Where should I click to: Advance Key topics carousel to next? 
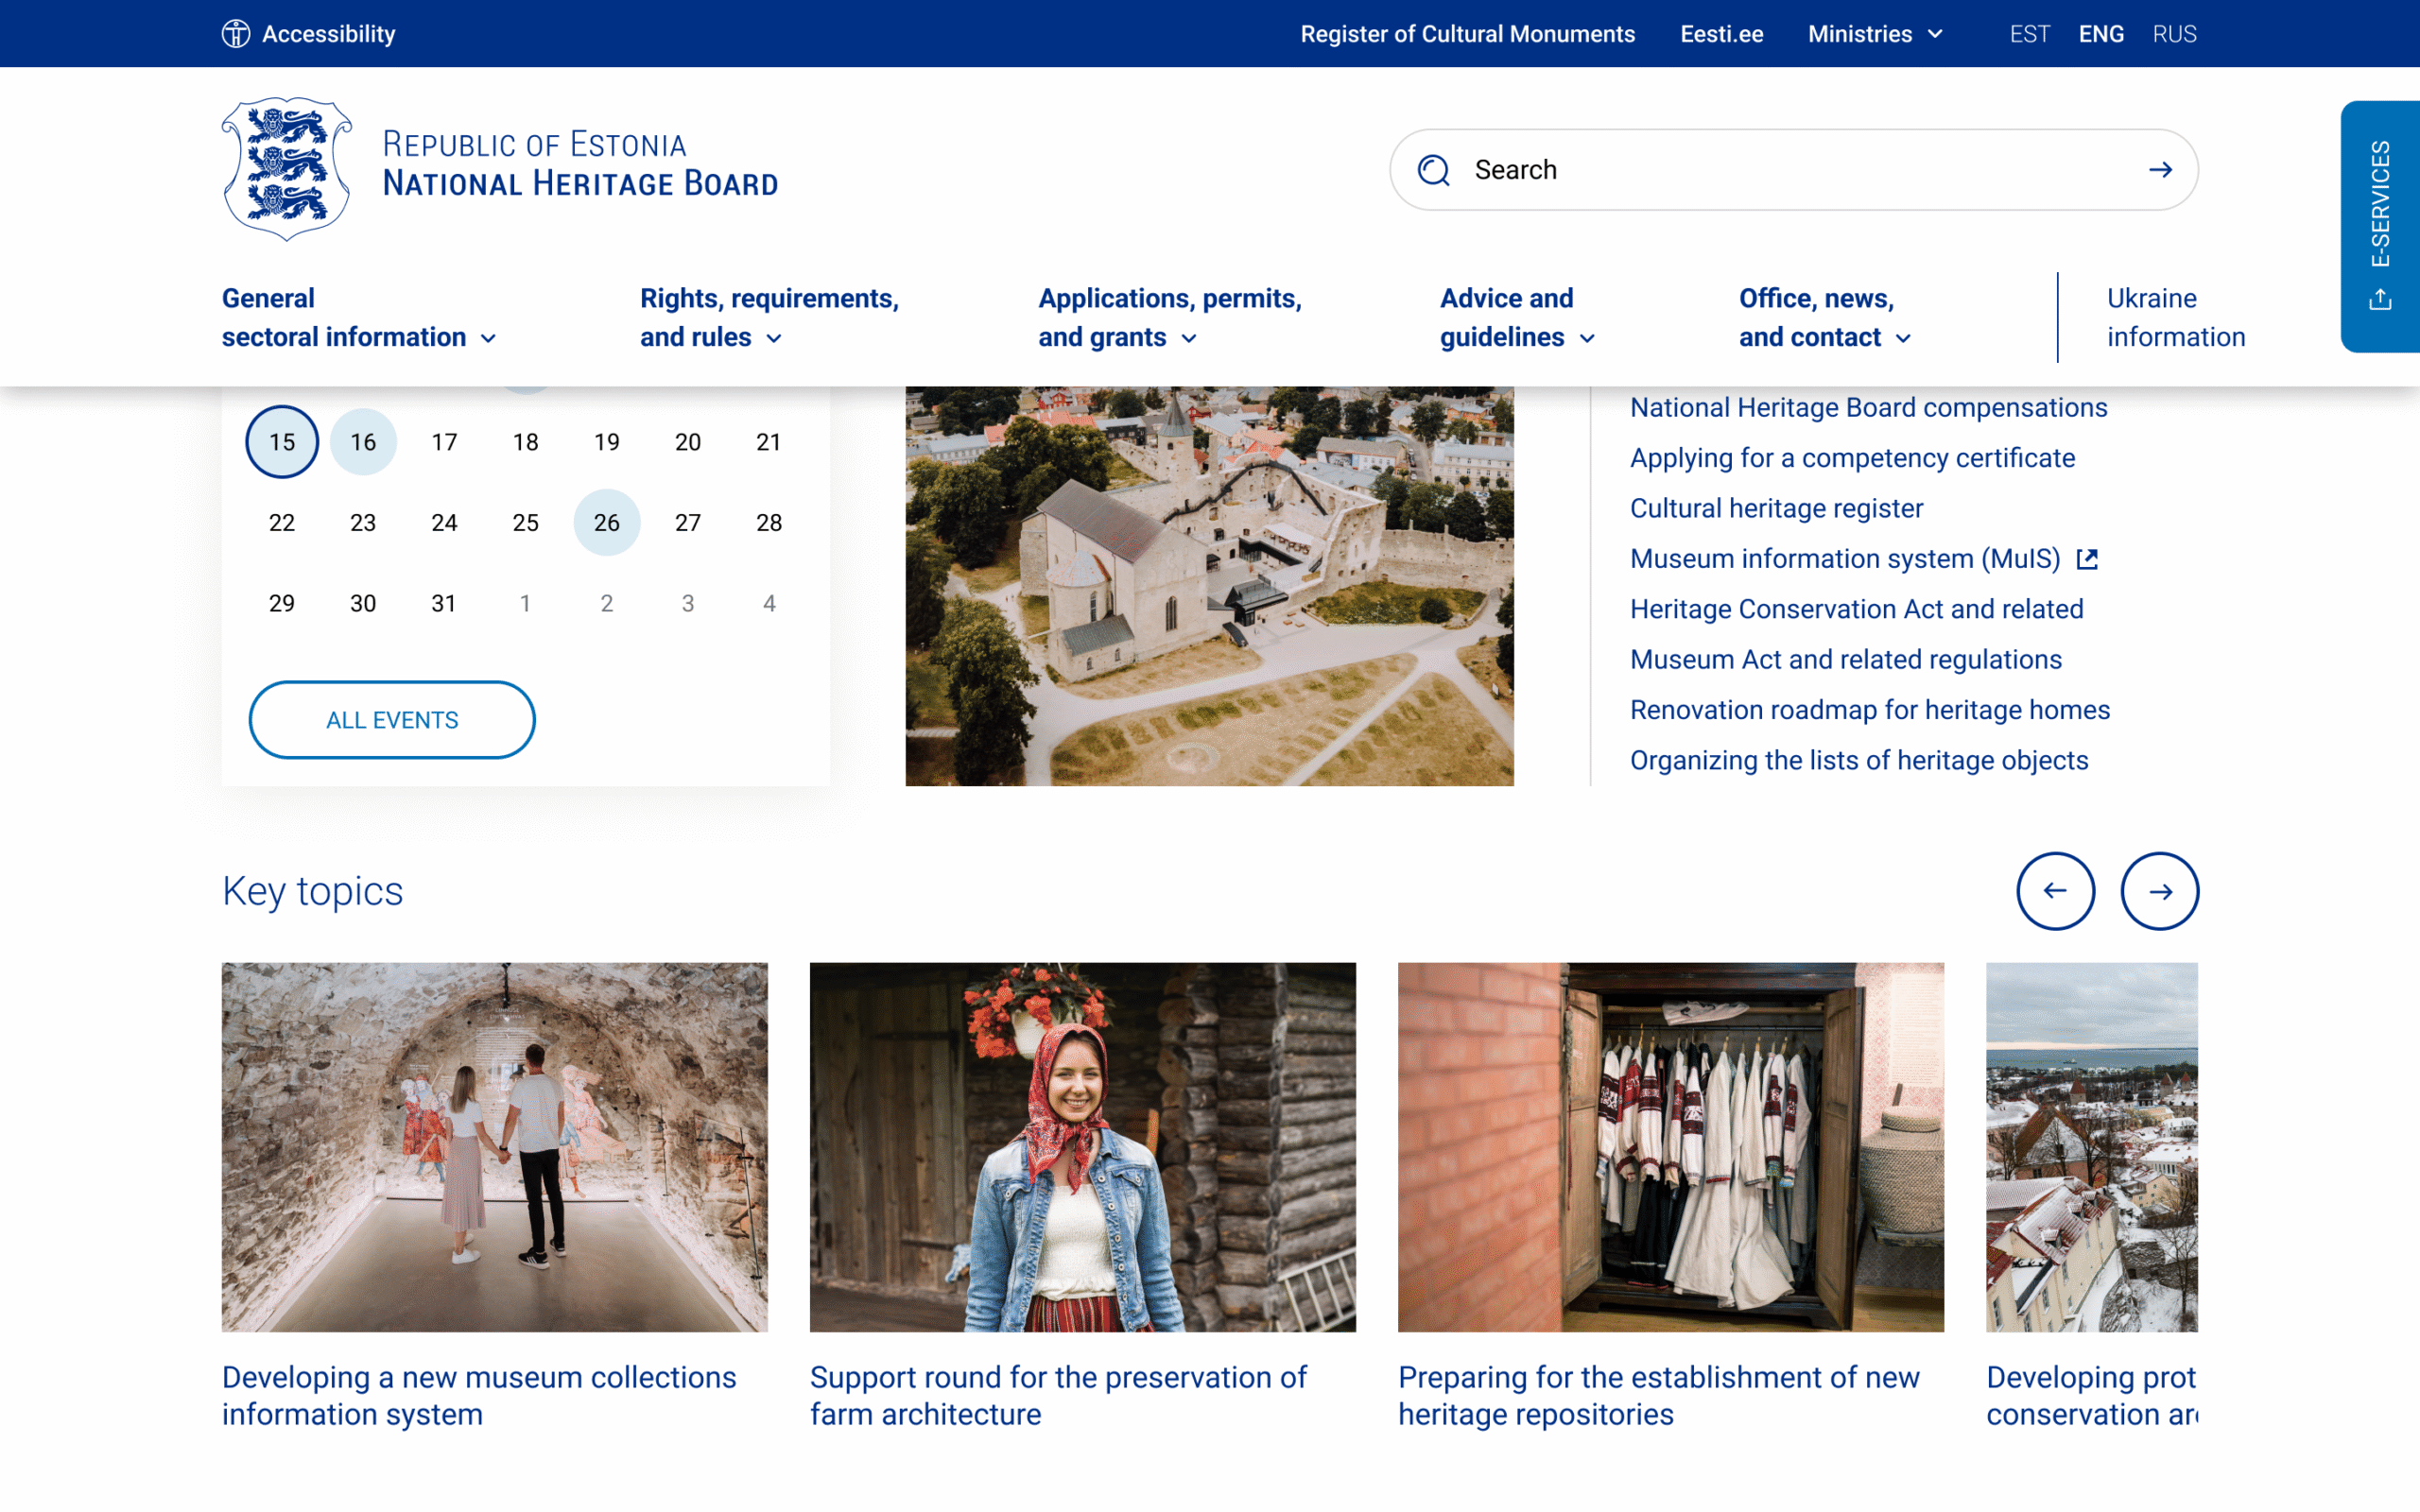[2159, 891]
